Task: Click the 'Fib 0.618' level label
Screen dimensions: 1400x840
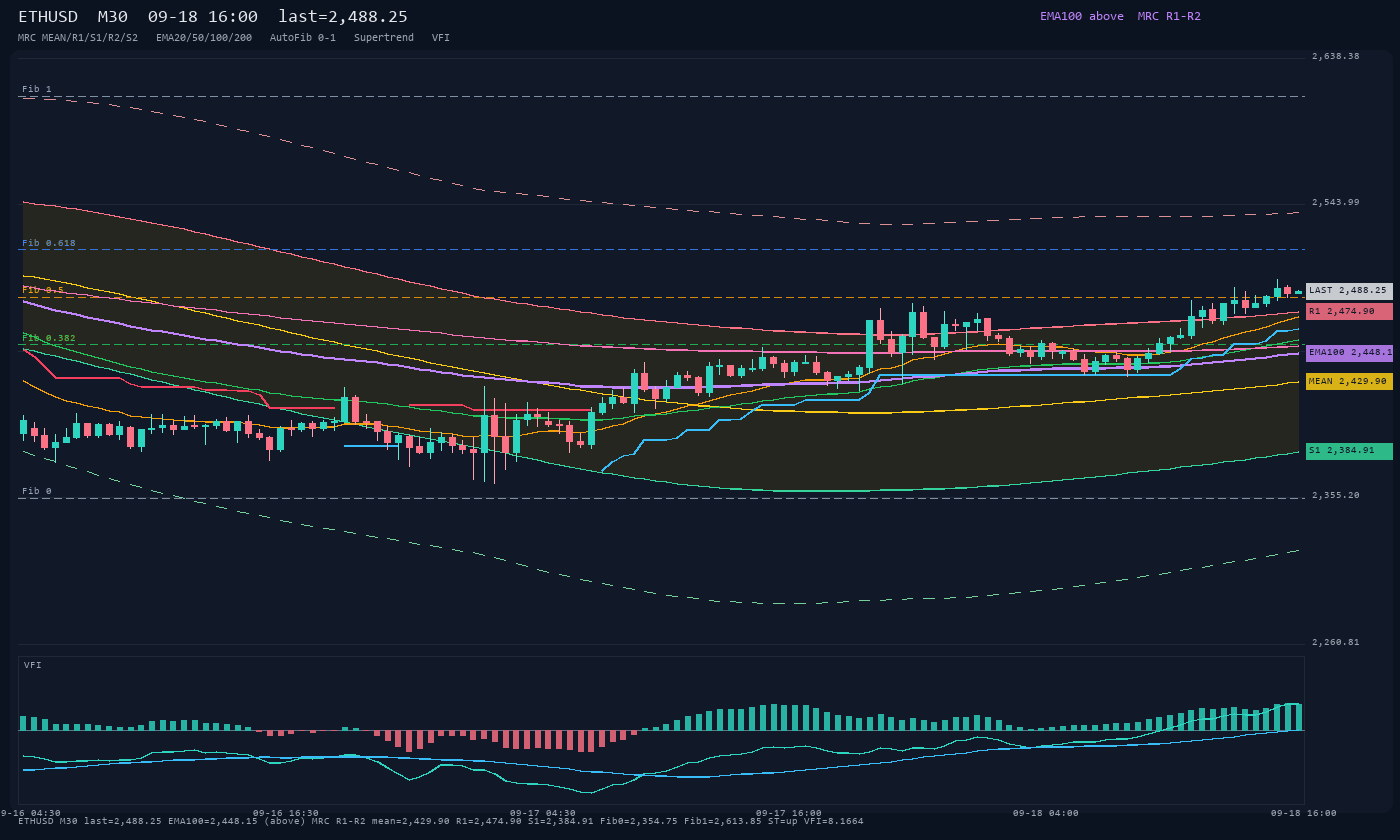Action: click(x=49, y=243)
